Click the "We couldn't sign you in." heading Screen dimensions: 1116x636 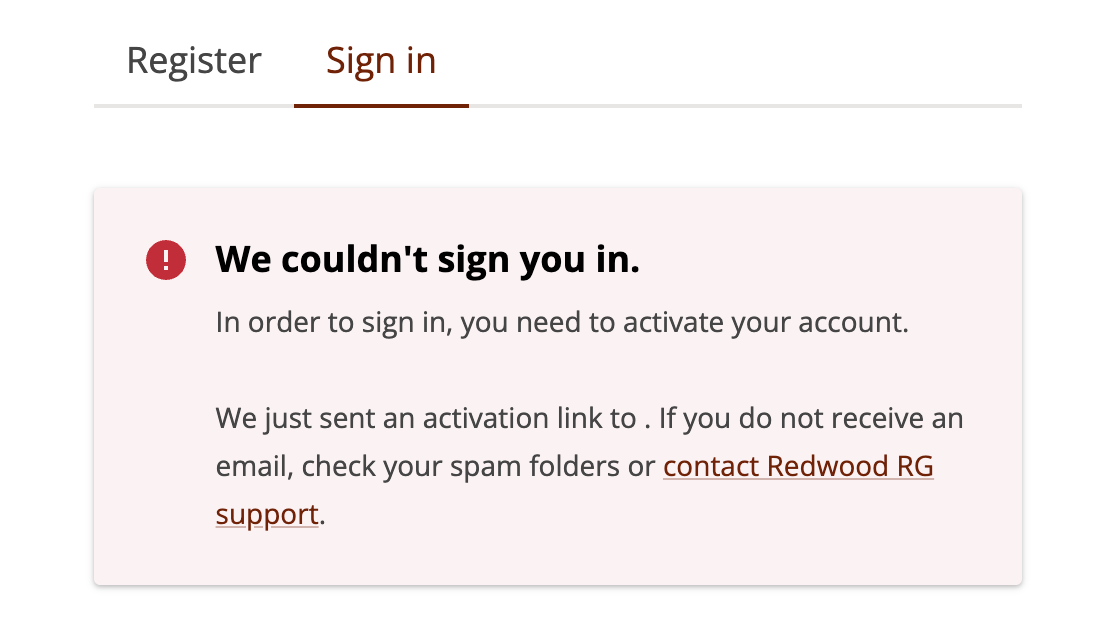tap(427, 261)
